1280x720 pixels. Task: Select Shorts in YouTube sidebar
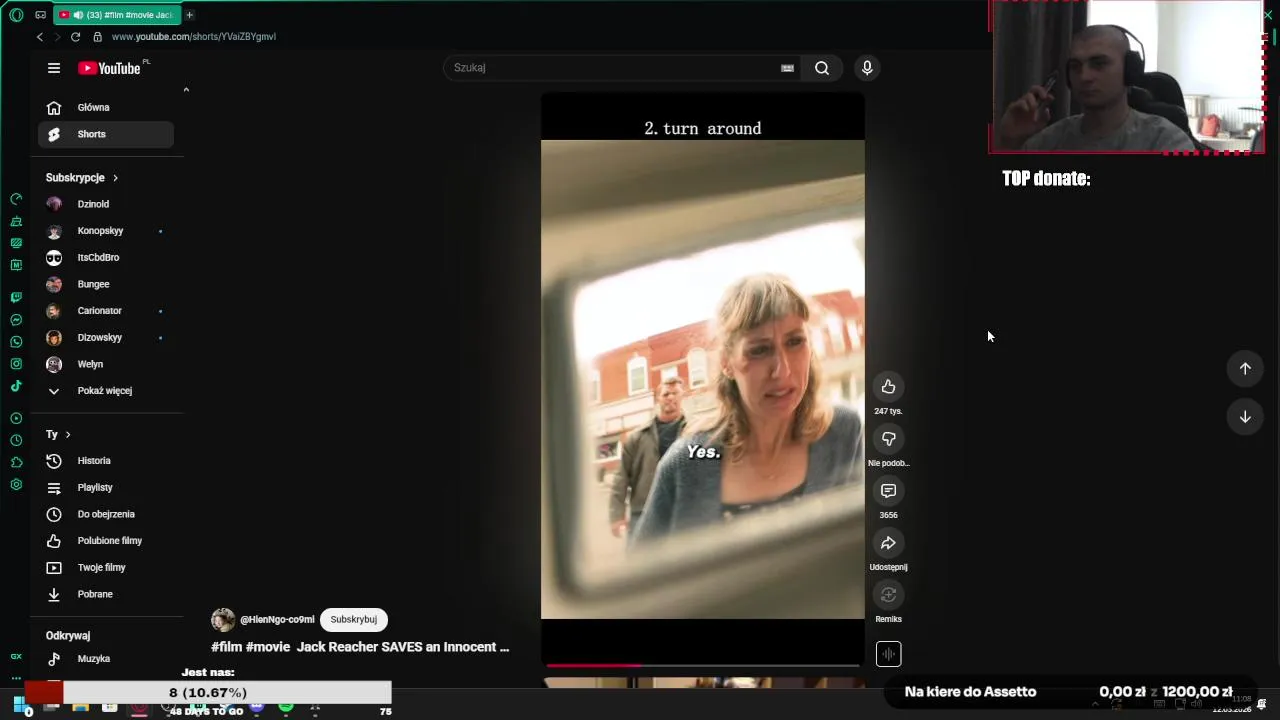[x=106, y=134]
